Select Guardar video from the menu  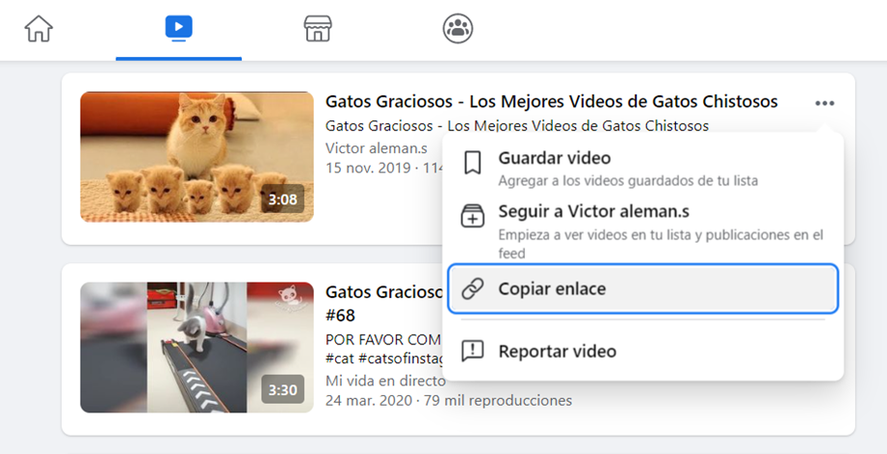(x=643, y=168)
